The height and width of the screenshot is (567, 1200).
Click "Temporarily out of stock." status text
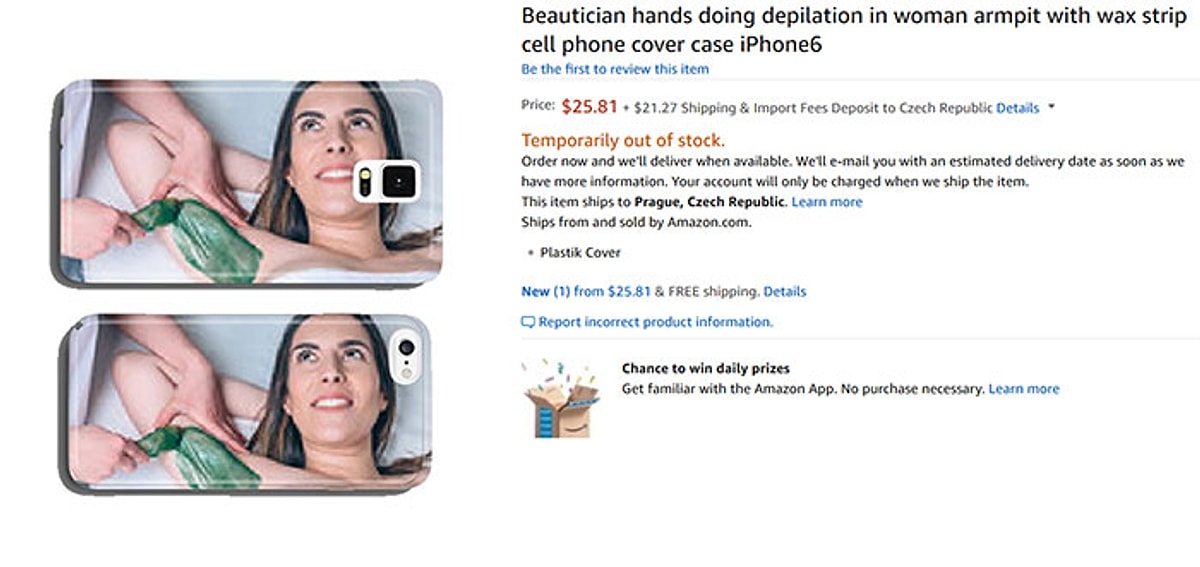[623, 140]
